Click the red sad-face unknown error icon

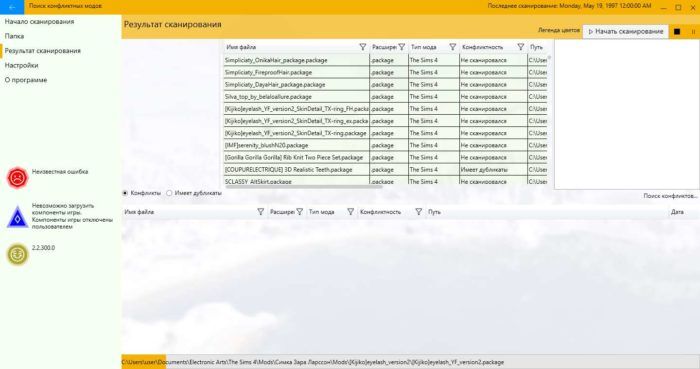click(x=17, y=178)
